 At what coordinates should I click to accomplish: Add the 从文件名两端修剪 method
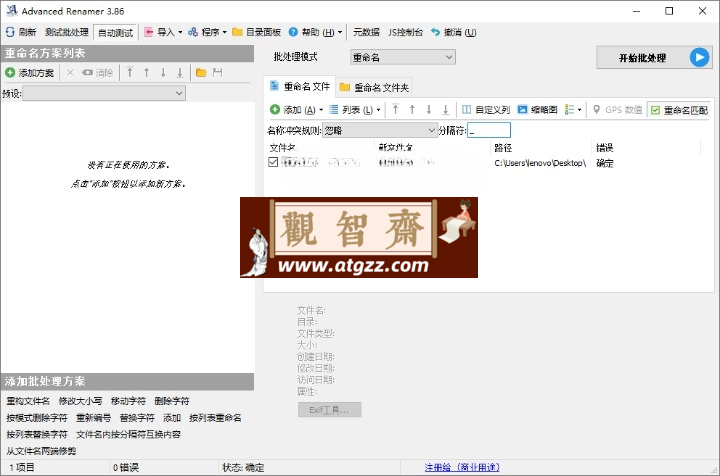(x=41, y=451)
